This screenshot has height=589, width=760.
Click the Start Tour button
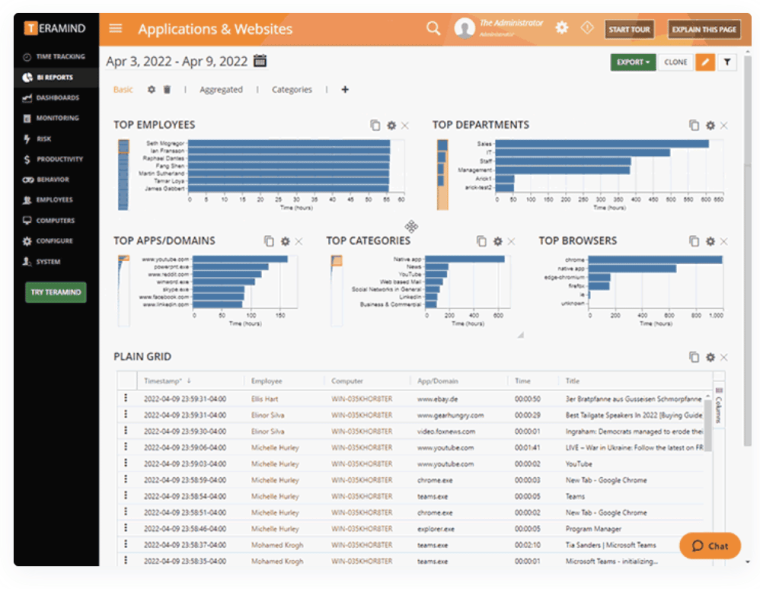point(629,29)
